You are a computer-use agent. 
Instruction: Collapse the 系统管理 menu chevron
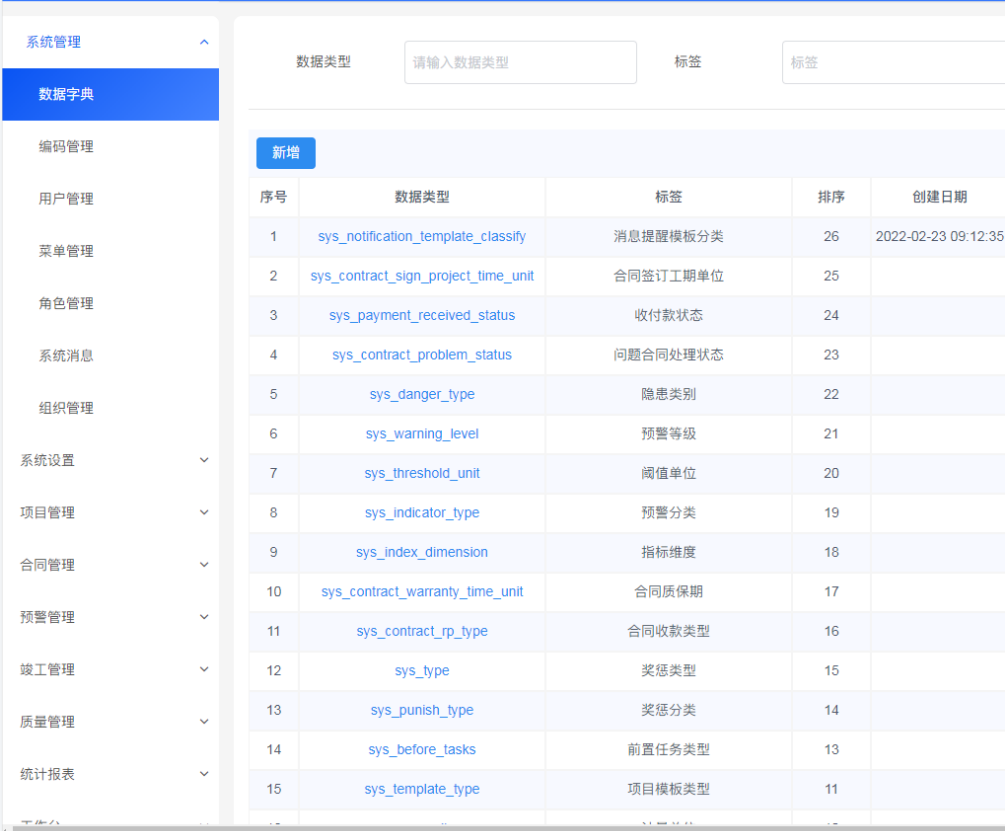tap(204, 42)
